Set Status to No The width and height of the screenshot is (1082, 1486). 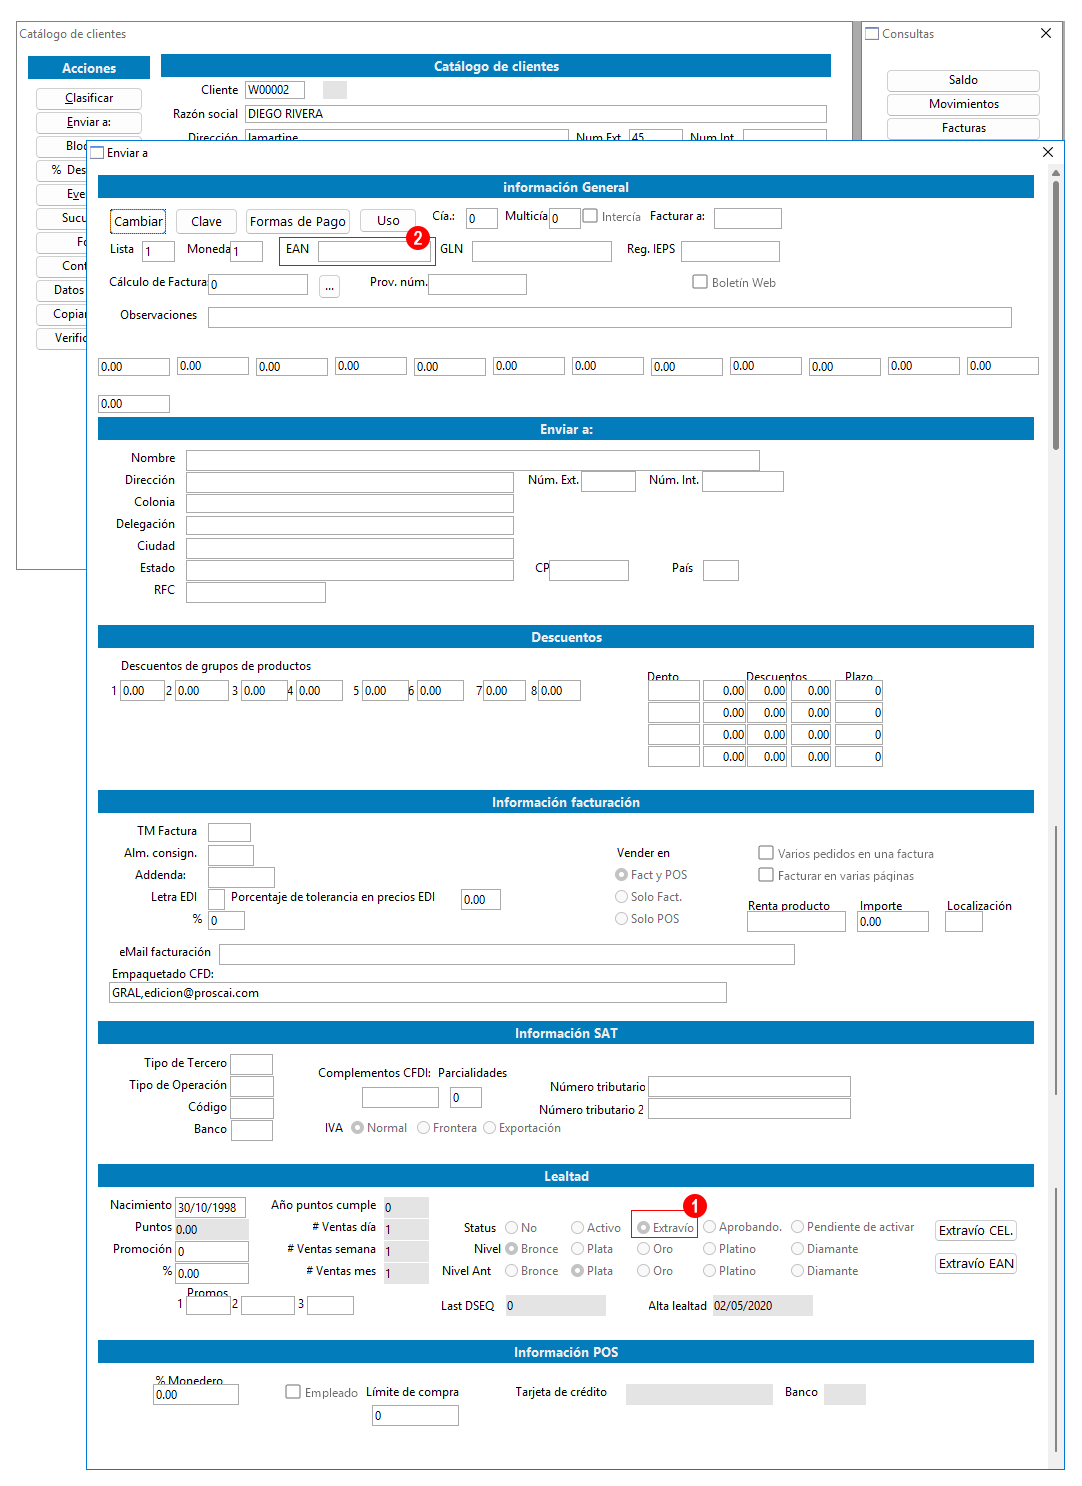(511, 1228)
